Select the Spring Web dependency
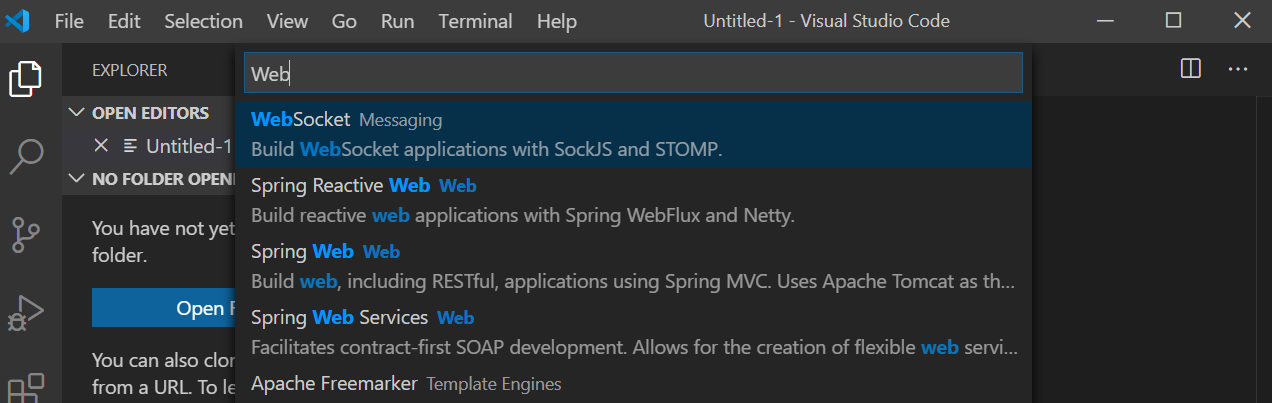 [x=634, y=267]
